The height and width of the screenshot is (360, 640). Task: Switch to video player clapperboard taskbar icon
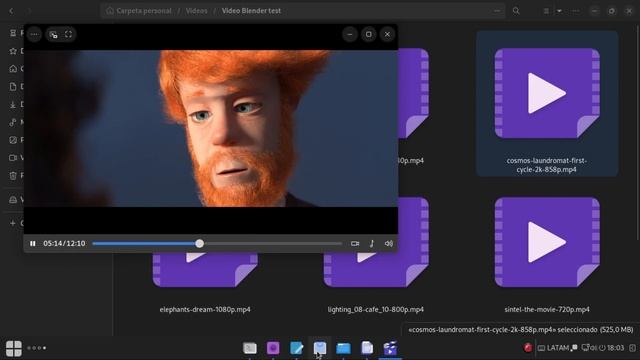[x=390, y=348]
